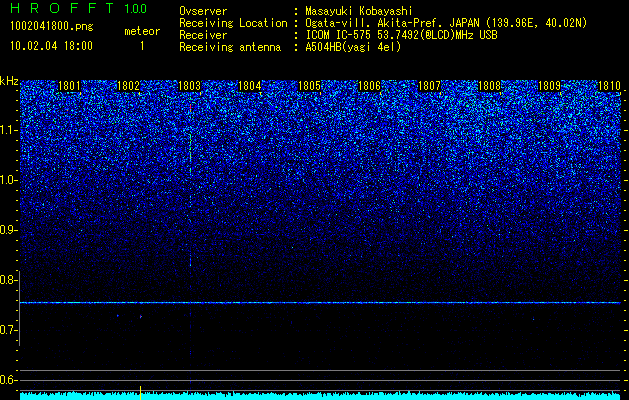Click the 1808 time marker
629x400 pixels.
click(490, 86)
